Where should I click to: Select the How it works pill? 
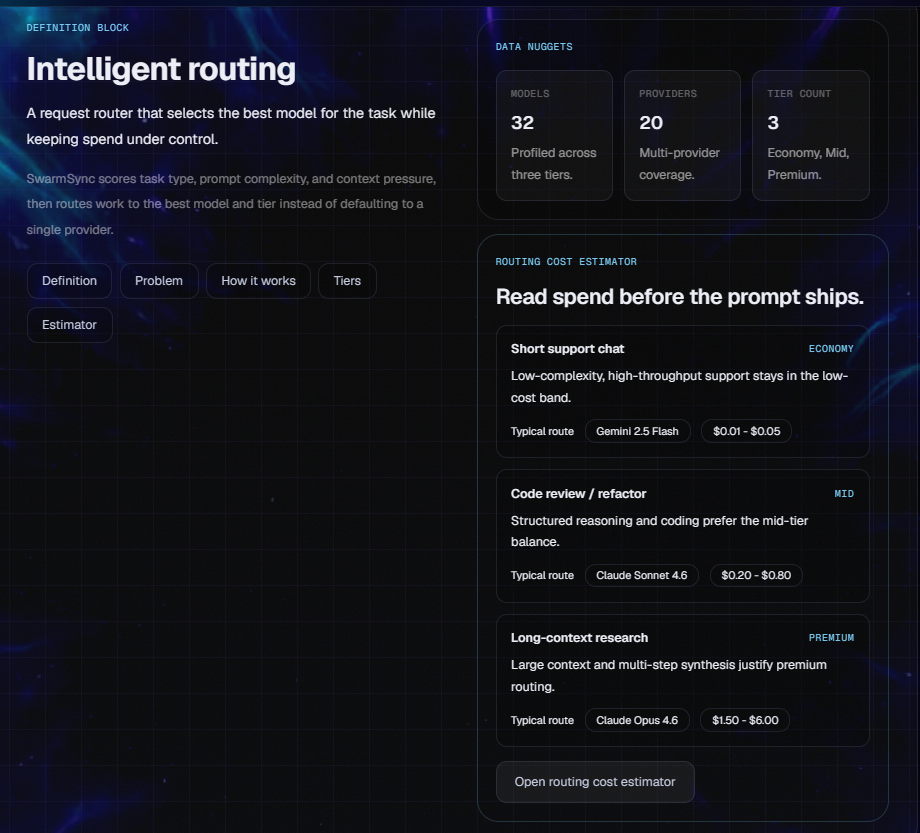pos(258,281)
